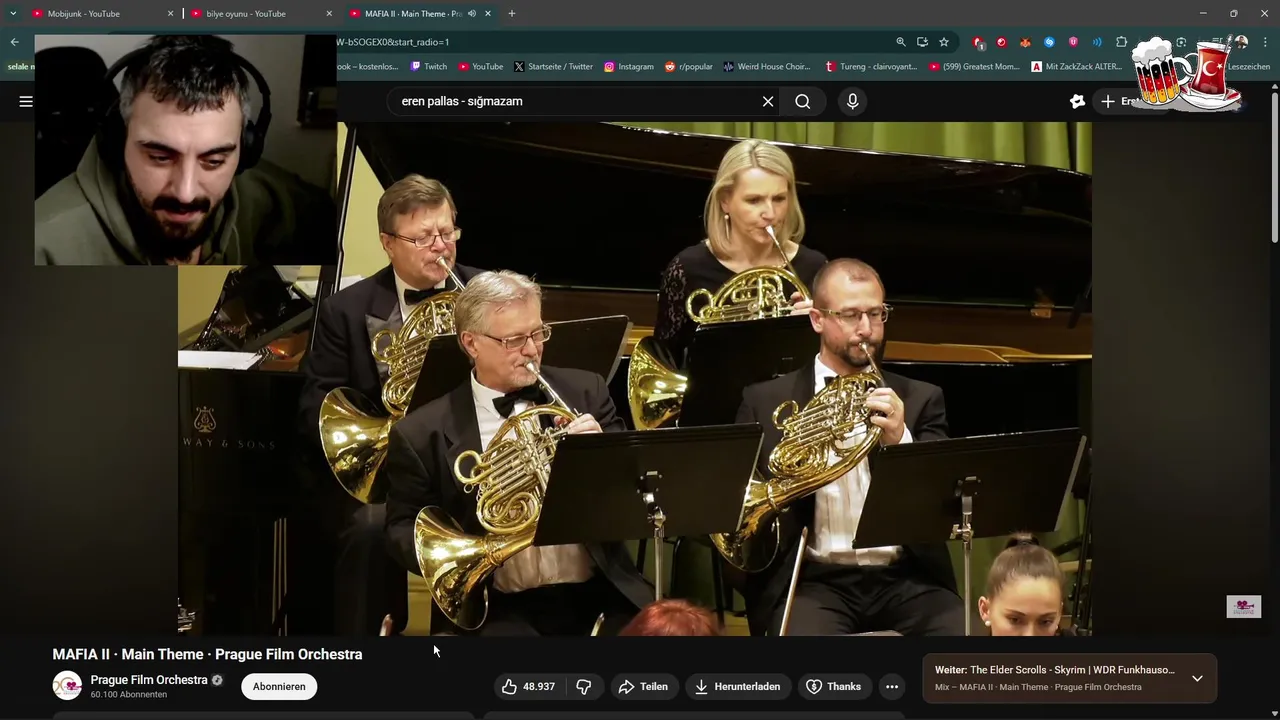Download the video via Herunterladen
The image size is (1280, 720).
click(737, 686)
